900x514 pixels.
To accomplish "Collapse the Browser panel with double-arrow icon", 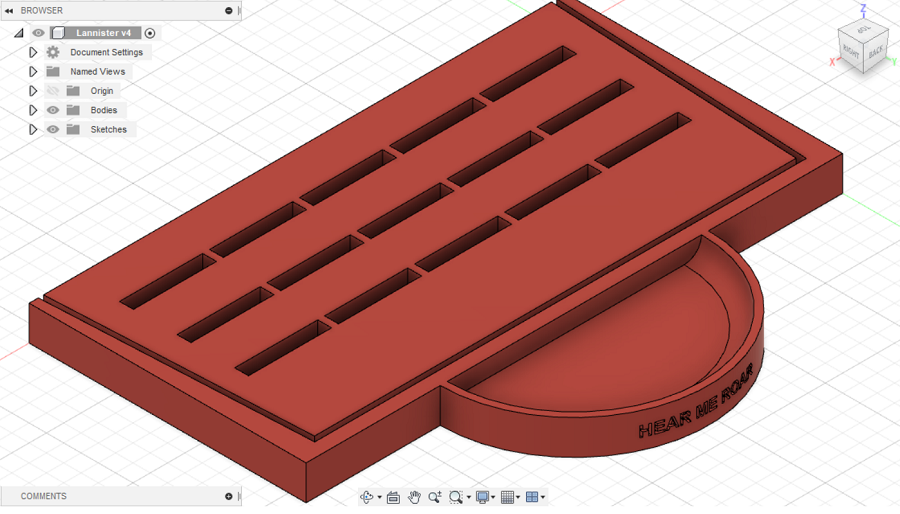I will tap(9, 10).
